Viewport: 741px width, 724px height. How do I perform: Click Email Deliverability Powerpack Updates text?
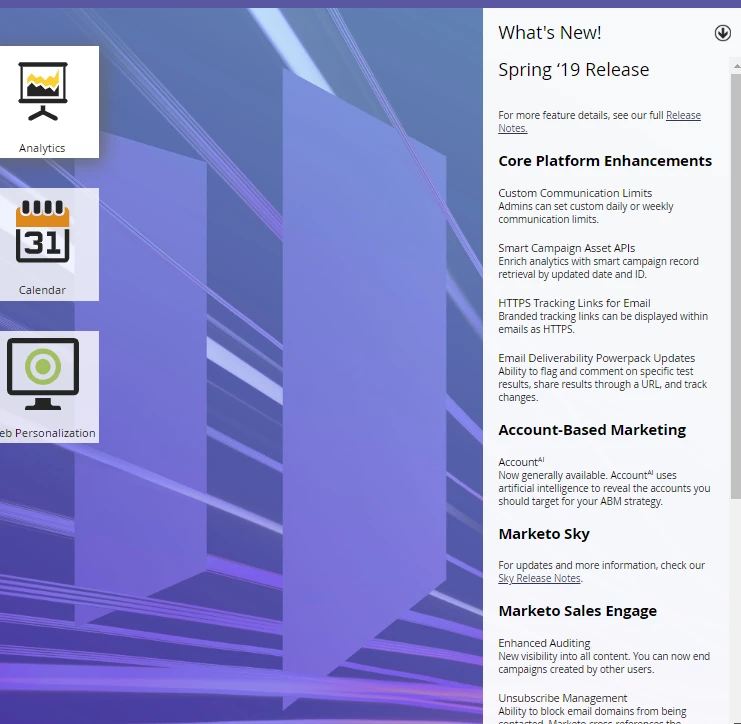click(x=596, y=358)
